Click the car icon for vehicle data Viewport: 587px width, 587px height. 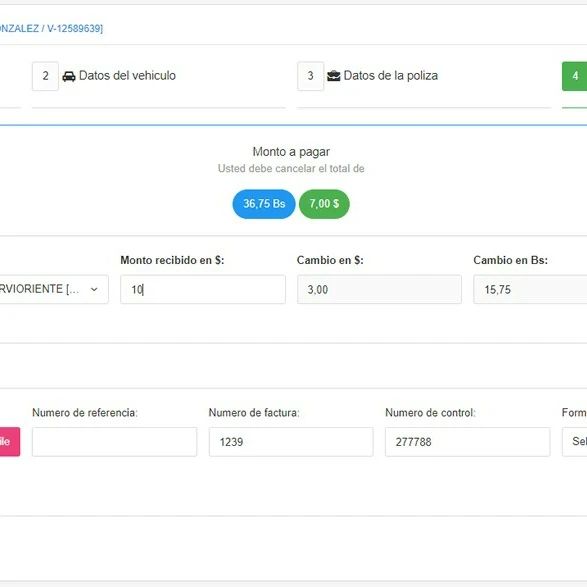[x=69, y=76]
